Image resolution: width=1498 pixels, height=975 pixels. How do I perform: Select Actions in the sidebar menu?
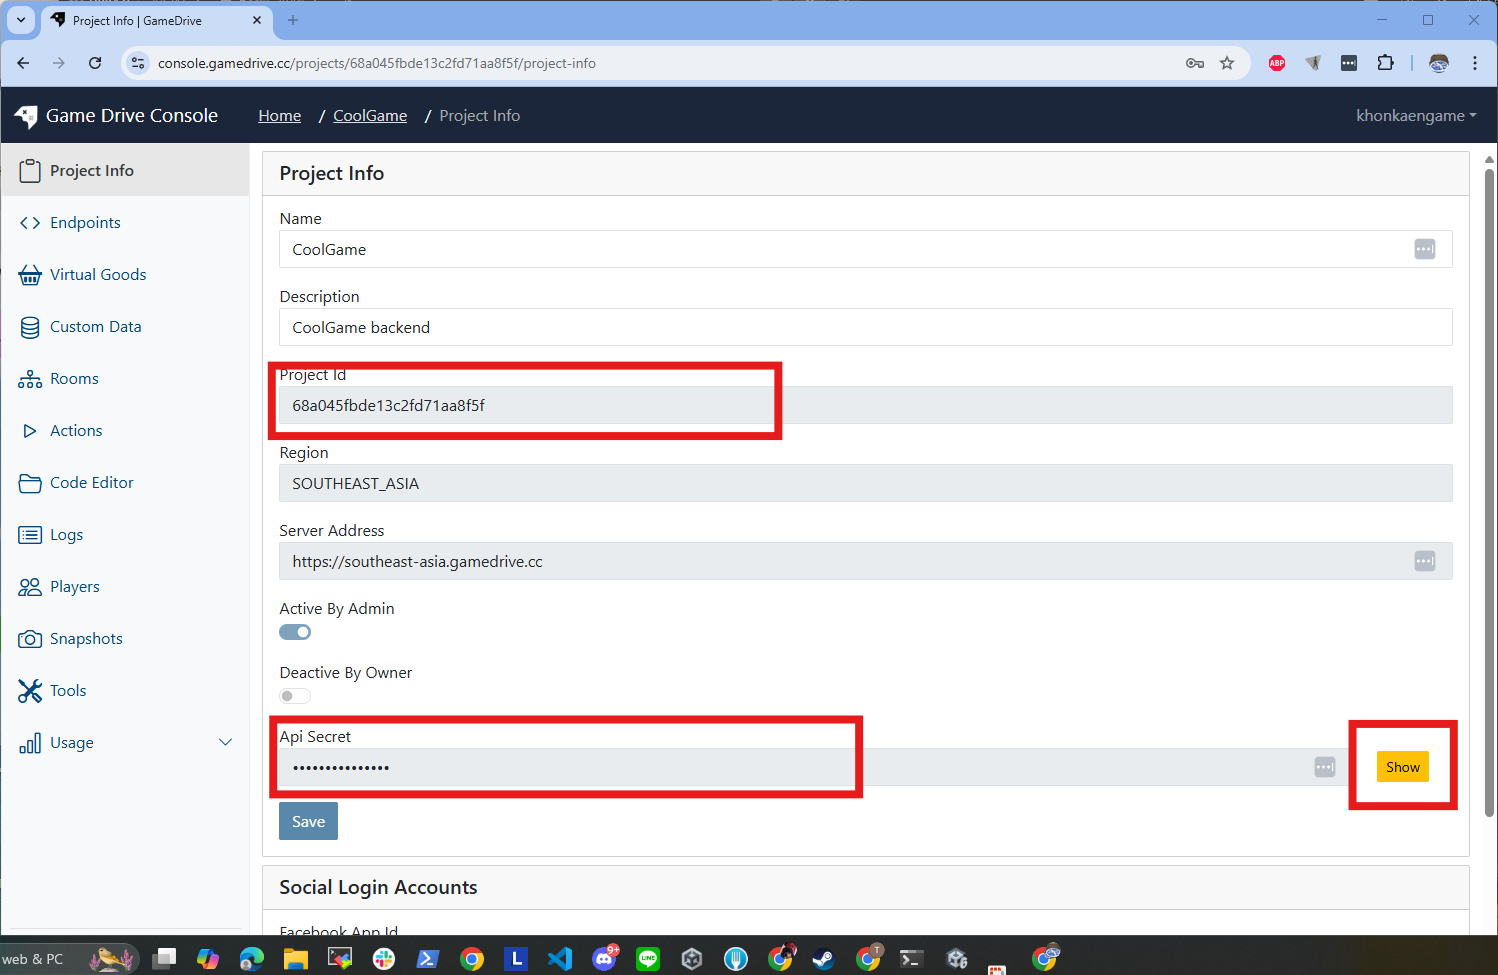point(76,431)
